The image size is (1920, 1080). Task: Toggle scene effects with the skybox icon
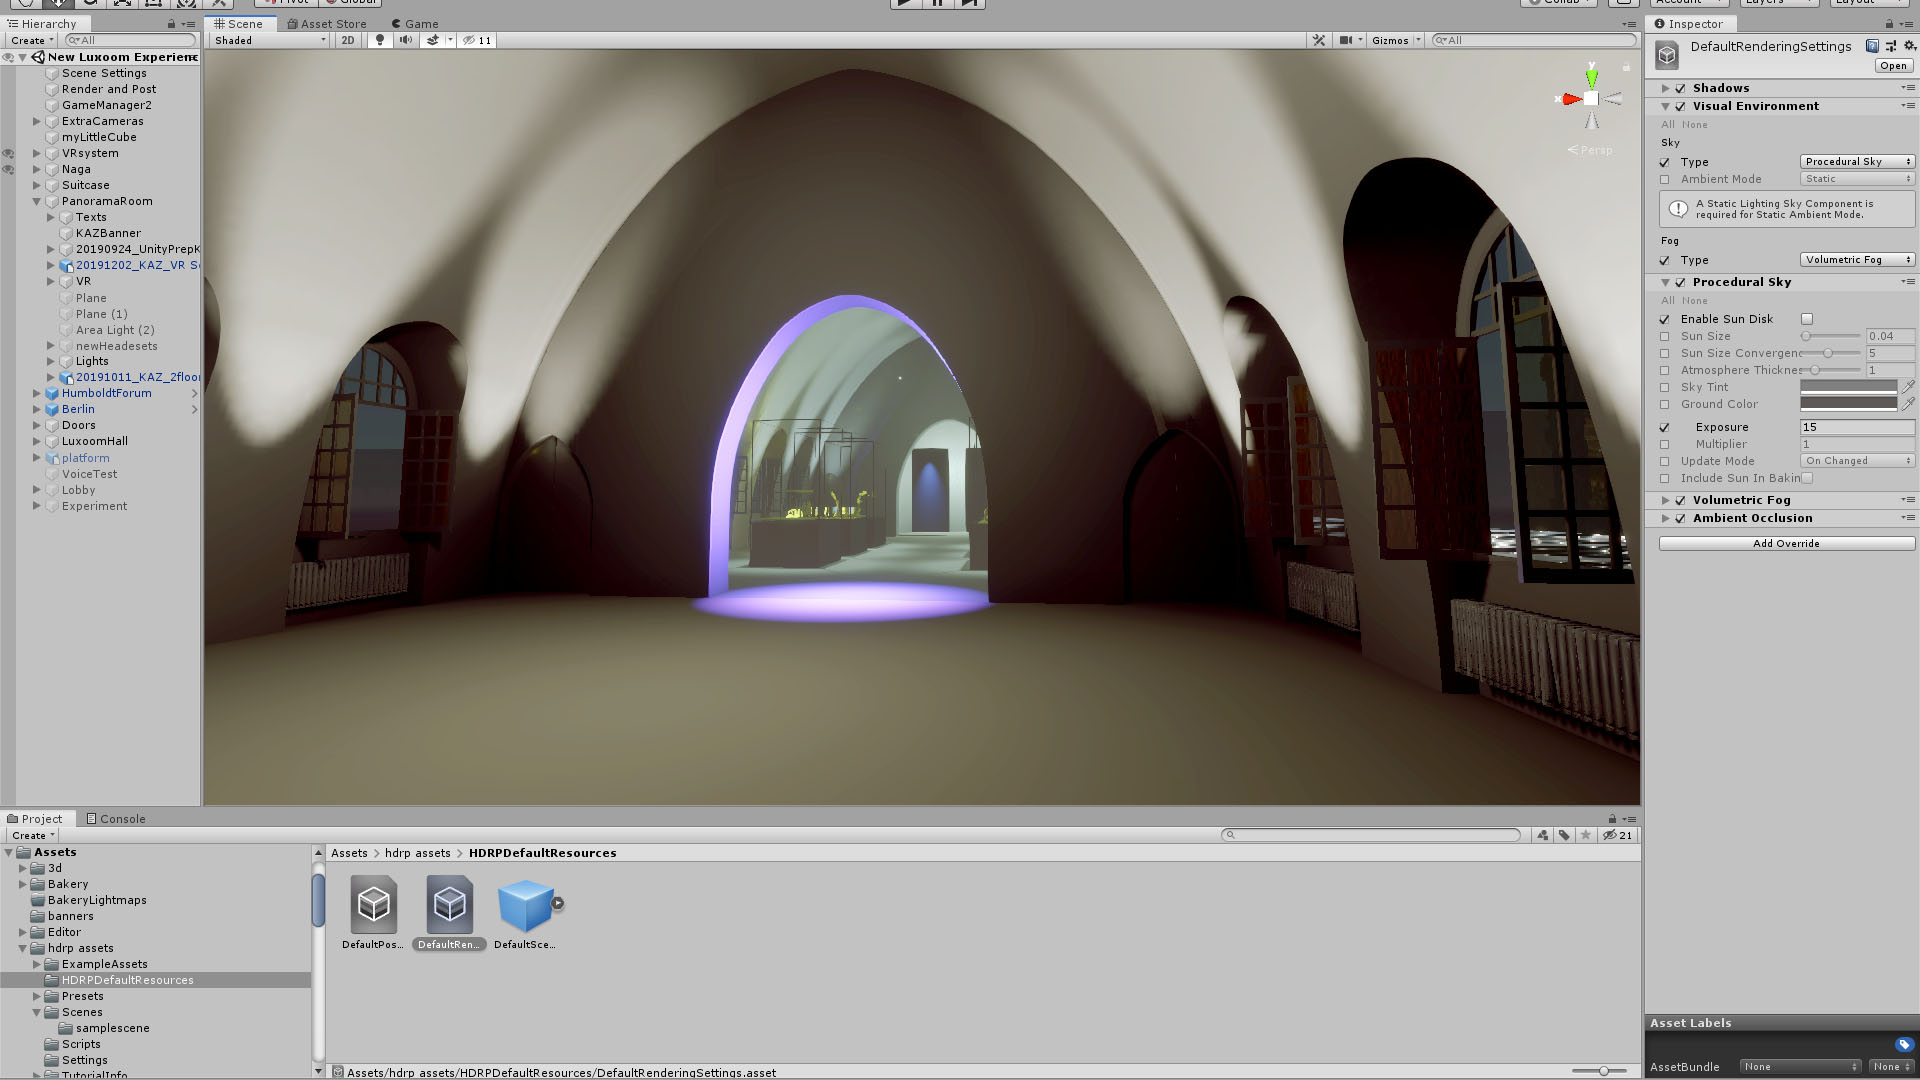(x=433, y=40)
